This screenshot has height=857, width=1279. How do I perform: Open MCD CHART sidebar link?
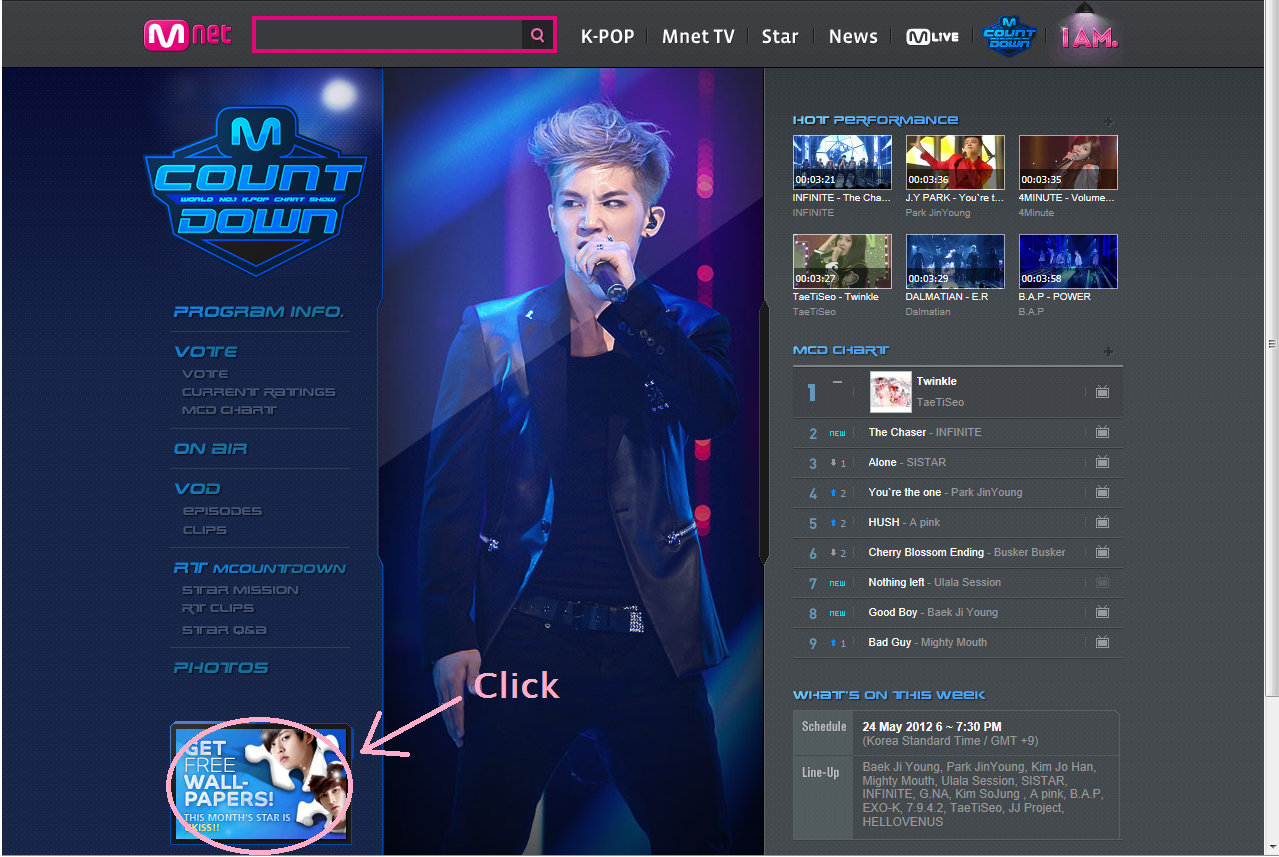pos(229,410)
